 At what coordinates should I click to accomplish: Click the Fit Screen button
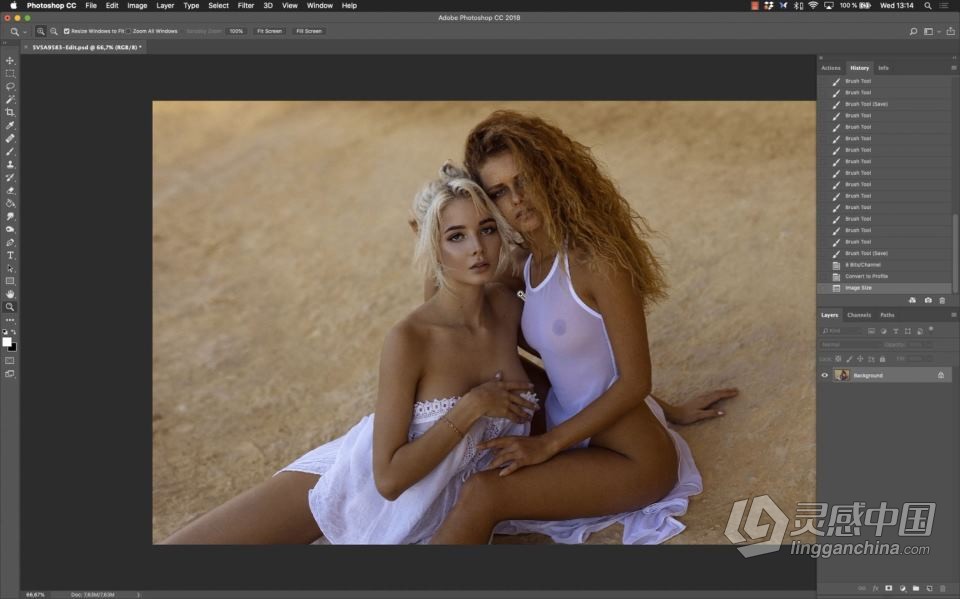pos(269,31)
